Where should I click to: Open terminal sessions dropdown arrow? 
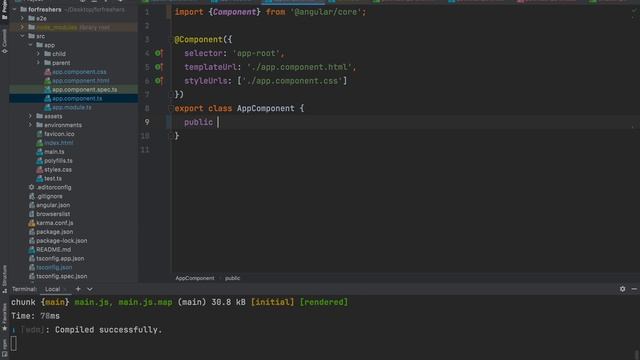coord(89,289)
